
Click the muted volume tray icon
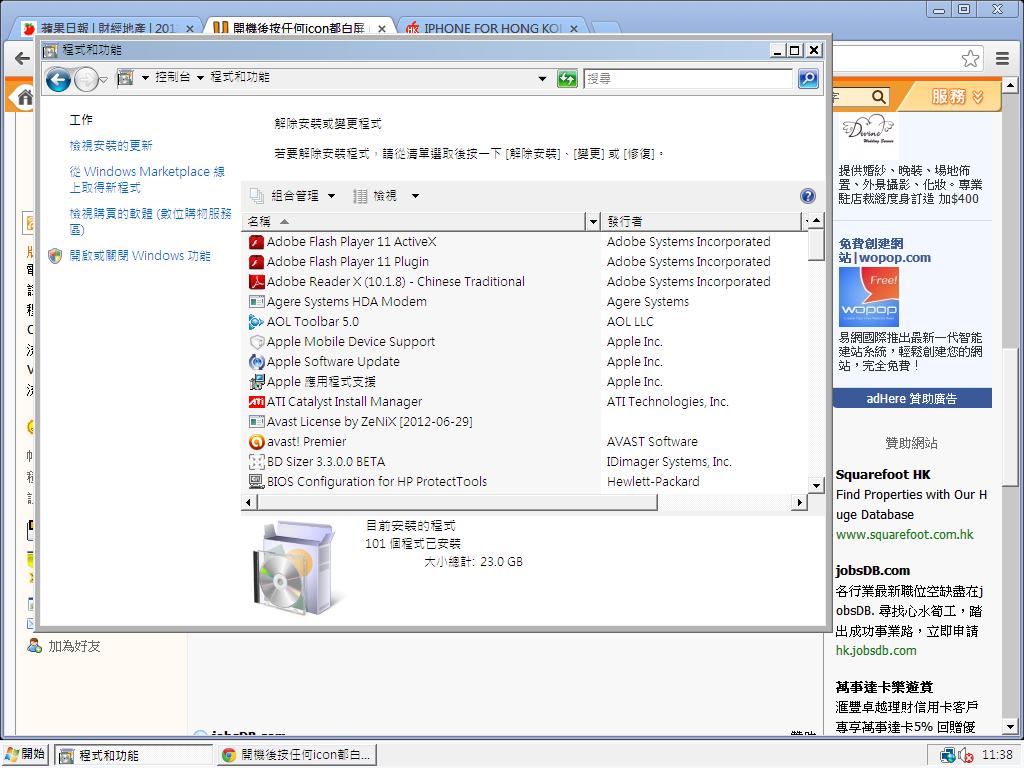[966, 756]
